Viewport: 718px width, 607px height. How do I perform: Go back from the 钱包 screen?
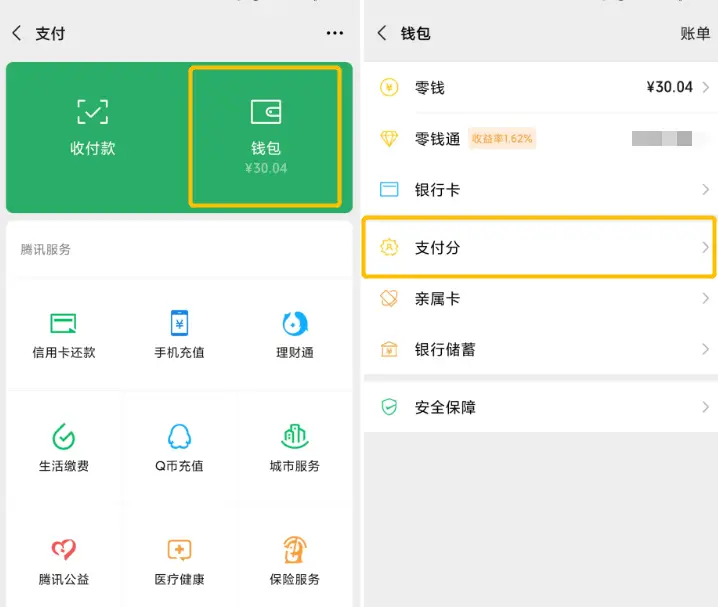point(382,33)
